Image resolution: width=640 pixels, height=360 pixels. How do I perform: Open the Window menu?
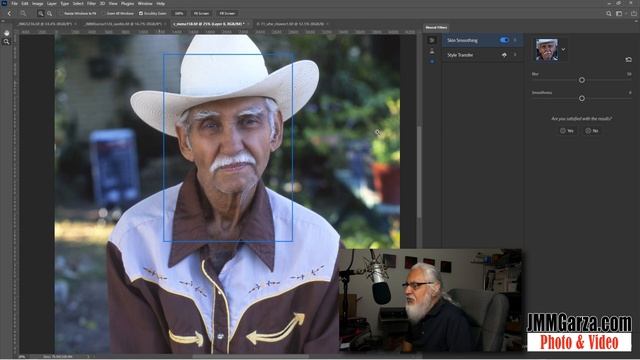point(145,3)
